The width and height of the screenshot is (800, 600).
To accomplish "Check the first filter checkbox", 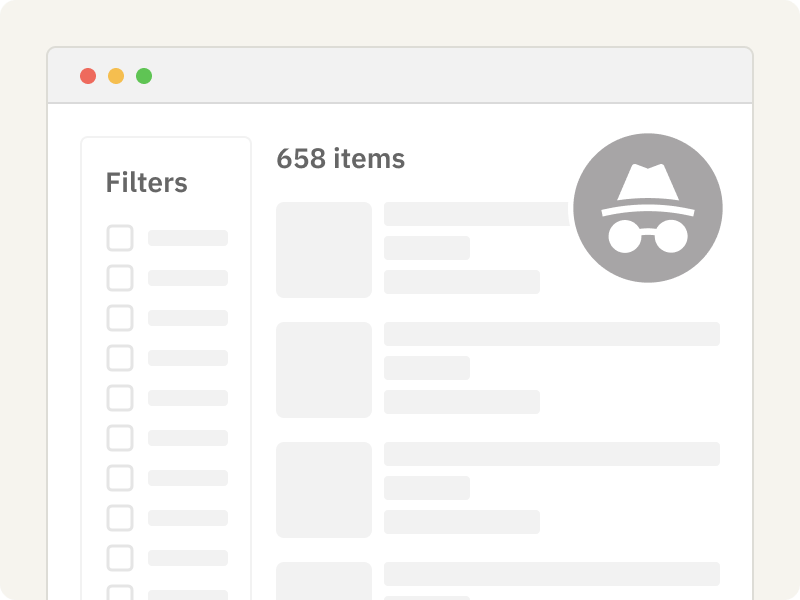I will [120, 238].
